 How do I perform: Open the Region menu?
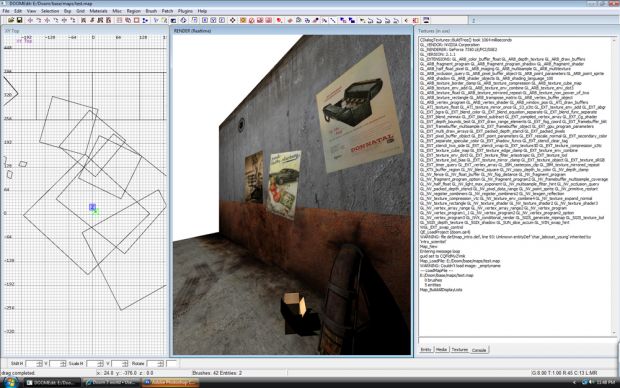coord(134,11)
